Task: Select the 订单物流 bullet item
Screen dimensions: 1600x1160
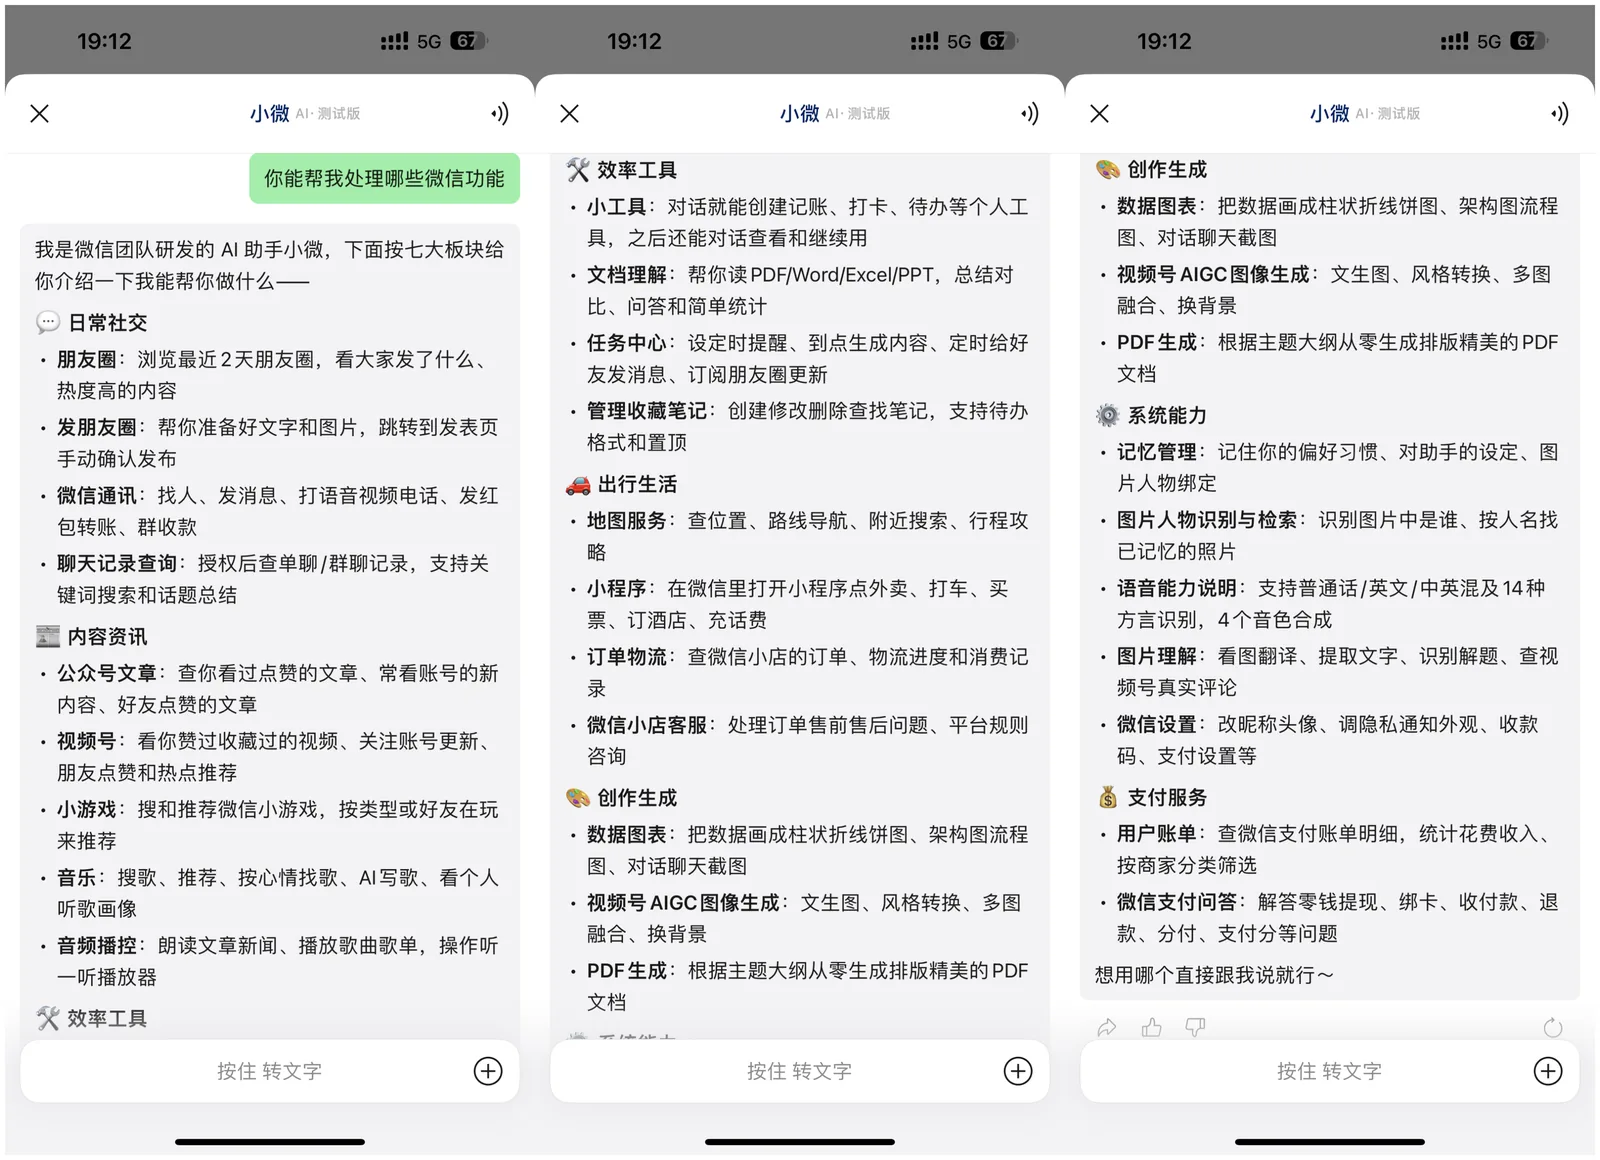Action: (x=800, y=672)
